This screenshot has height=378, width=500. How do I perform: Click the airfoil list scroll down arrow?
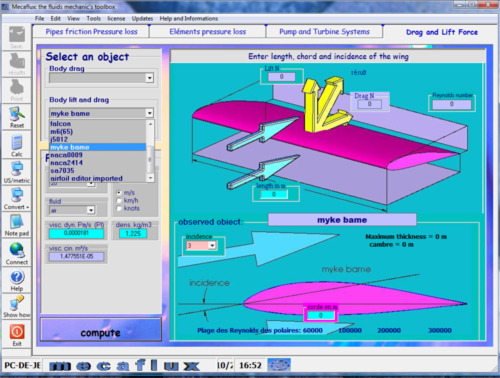150,178
